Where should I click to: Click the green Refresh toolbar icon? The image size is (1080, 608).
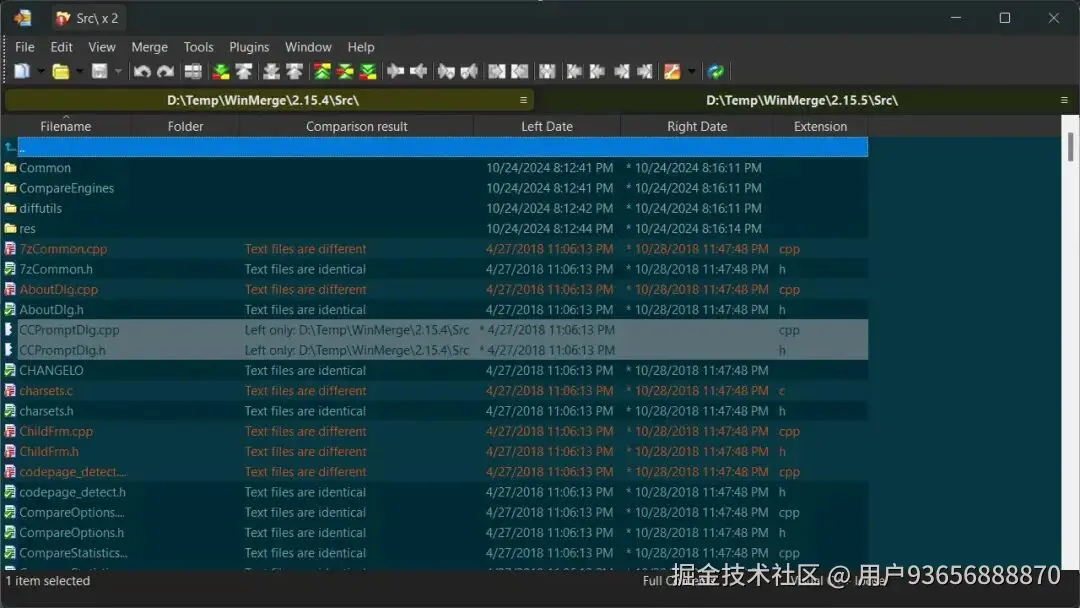(716, 71)
